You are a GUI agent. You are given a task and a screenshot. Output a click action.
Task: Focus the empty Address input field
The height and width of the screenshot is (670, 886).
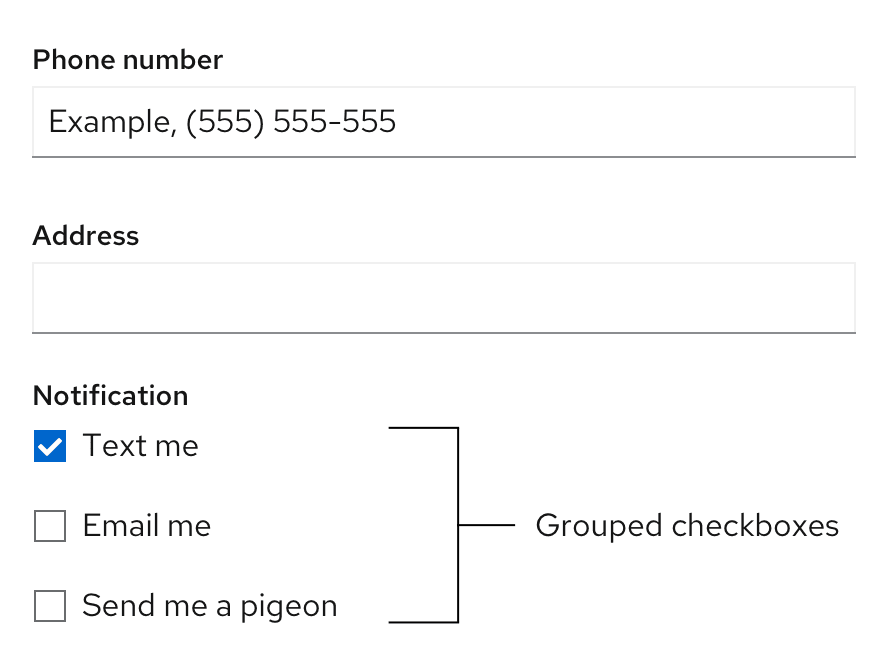tap(443, 298)
